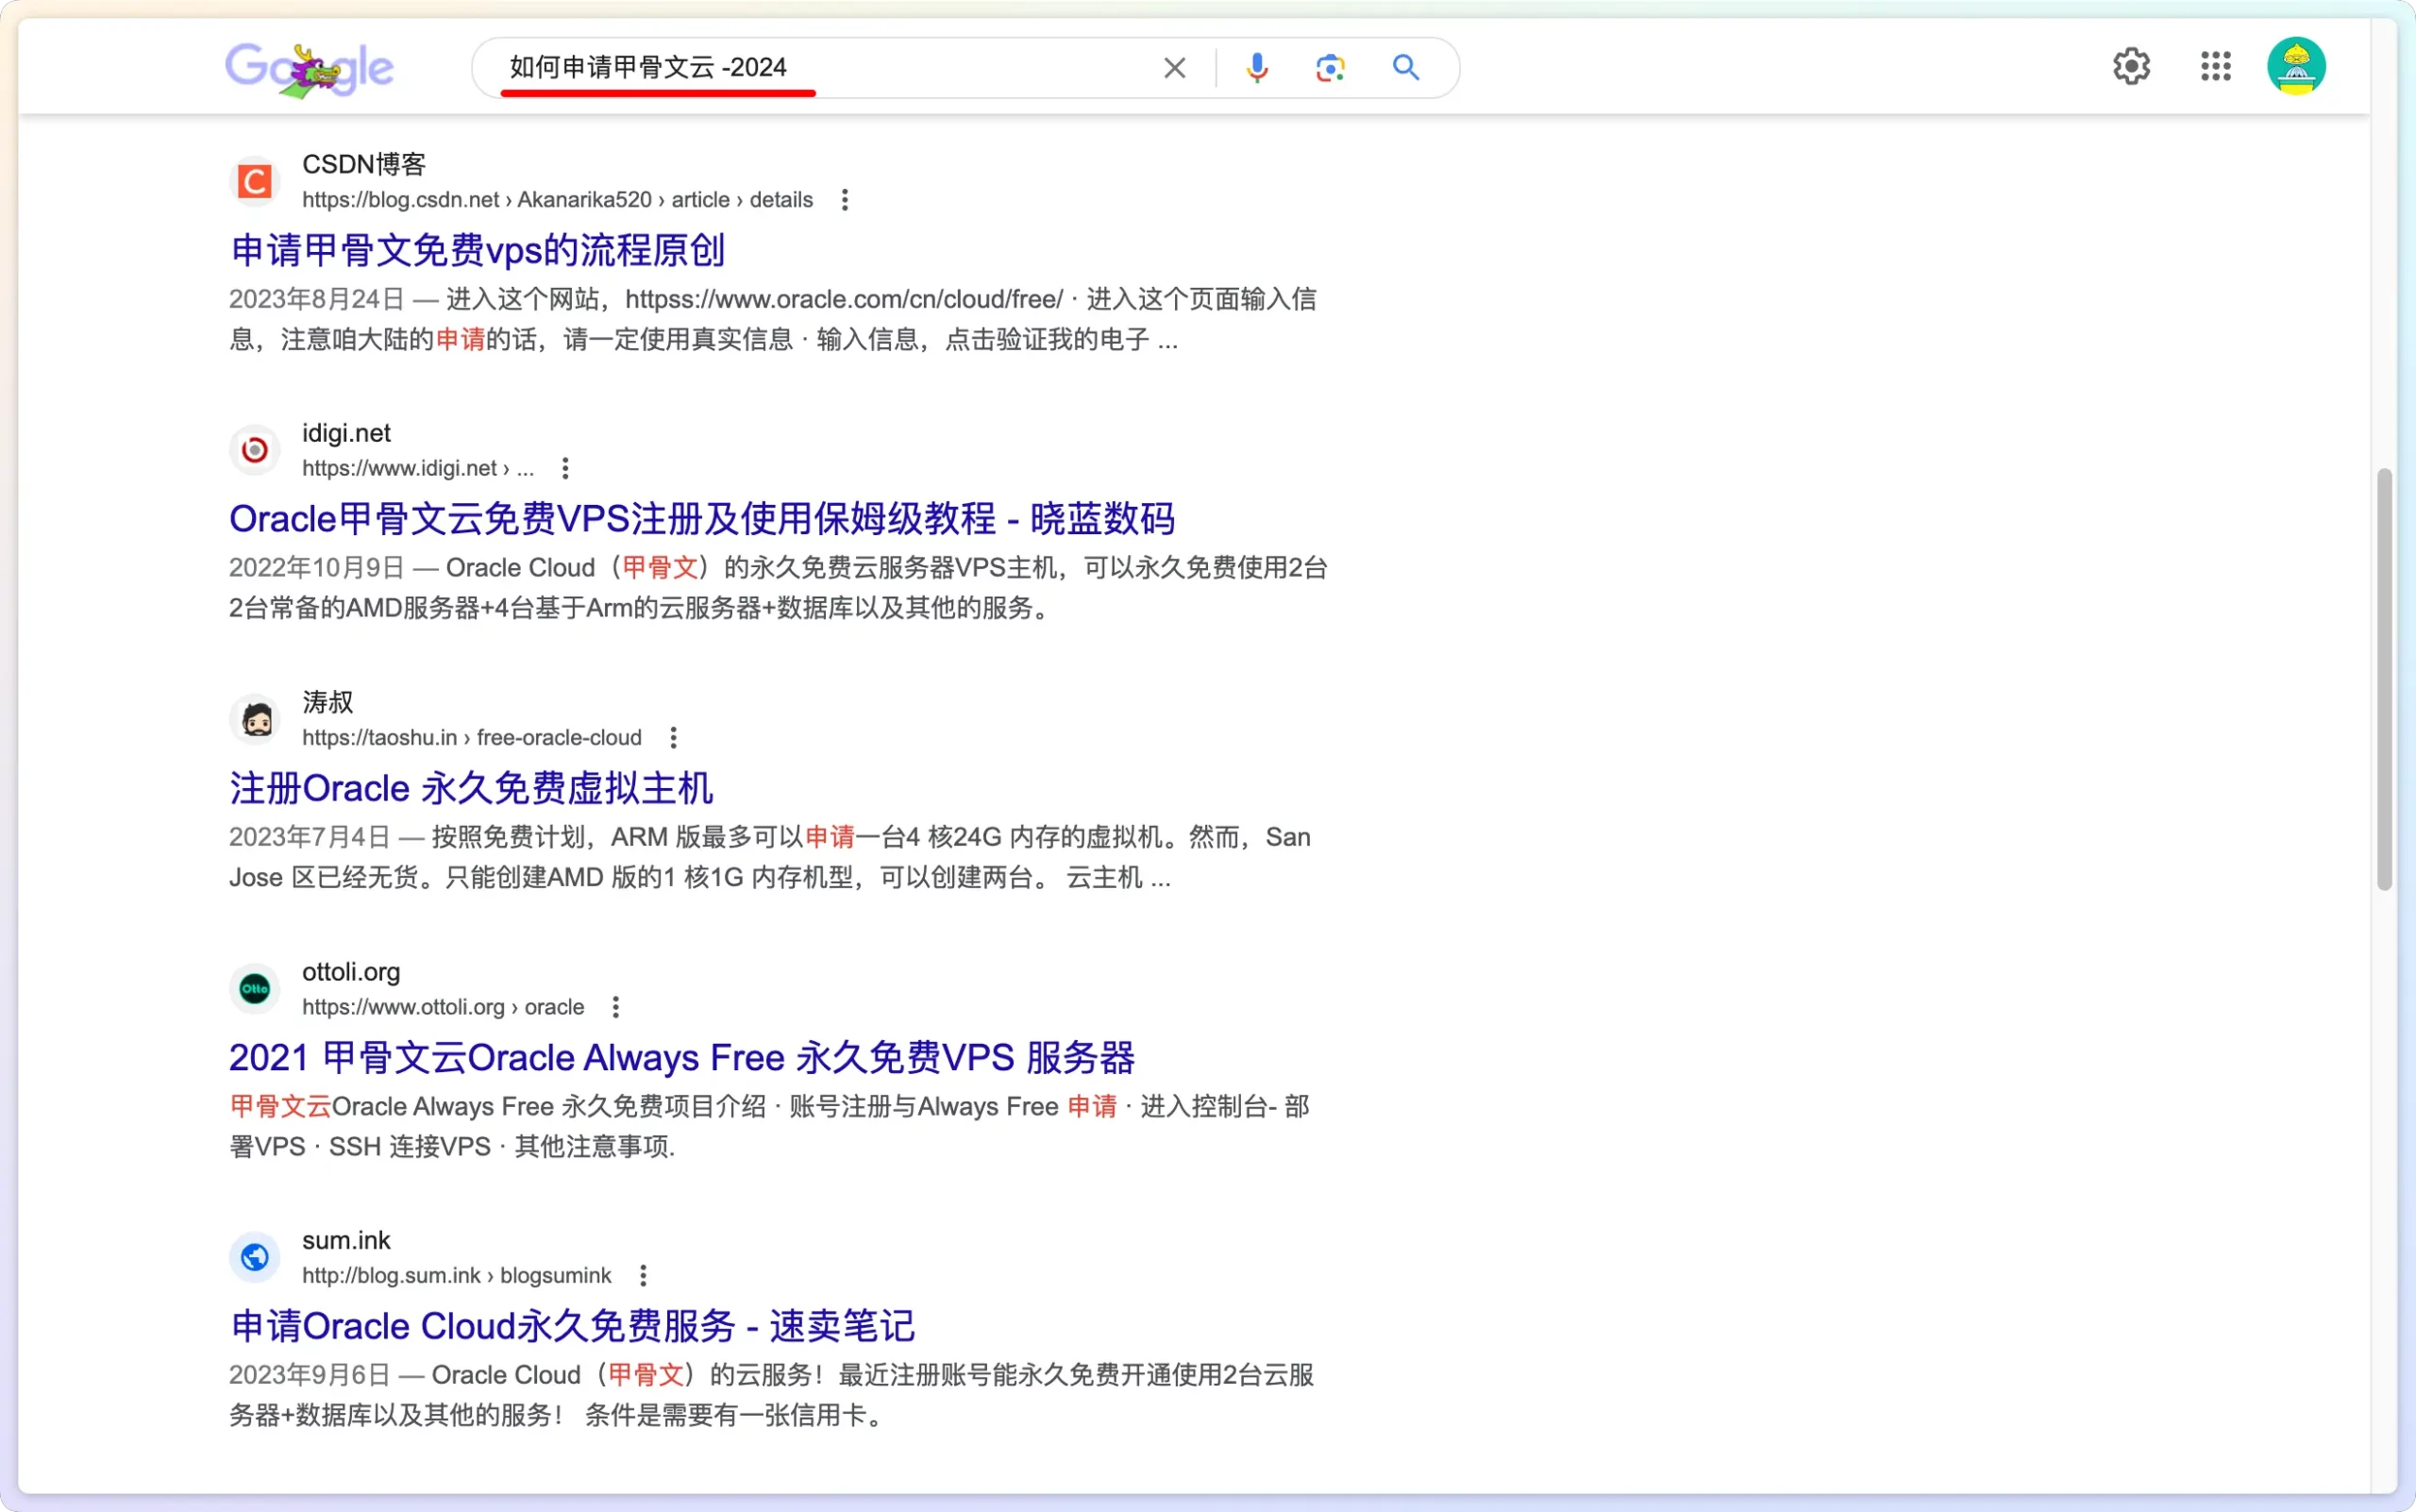Click the CSDN博客 favicon

(x=255, y=181)
